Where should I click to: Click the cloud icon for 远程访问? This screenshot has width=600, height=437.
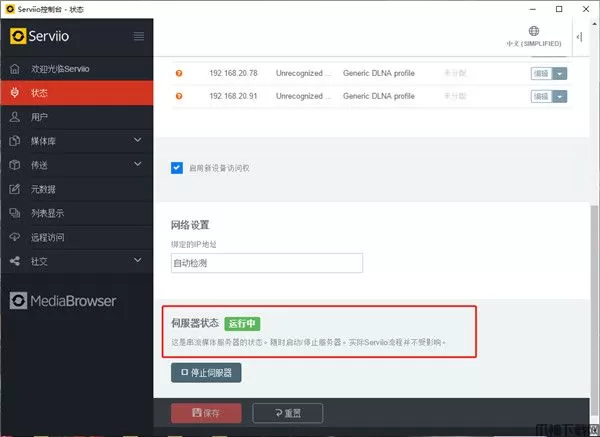click(15, 237)
